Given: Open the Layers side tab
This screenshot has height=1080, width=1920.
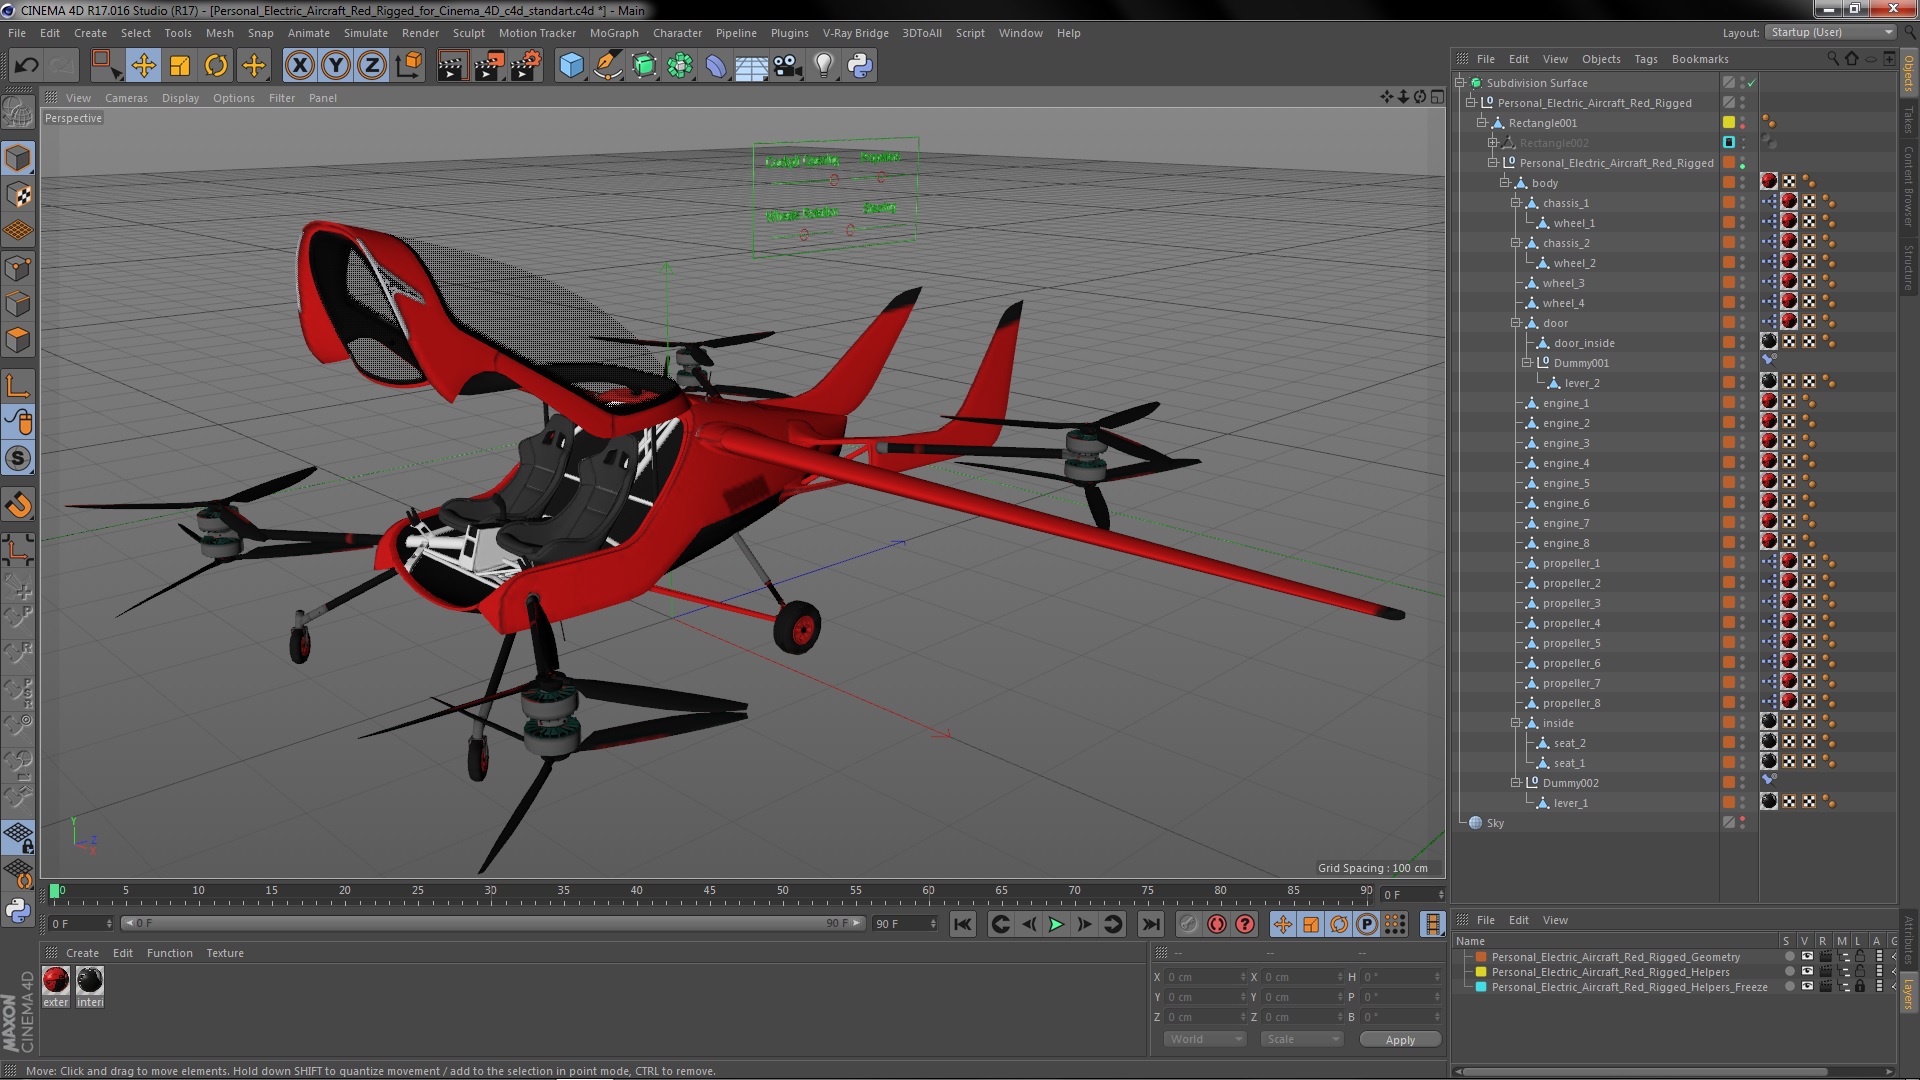Looking at the screenshot, I should tap(1909, 993).
